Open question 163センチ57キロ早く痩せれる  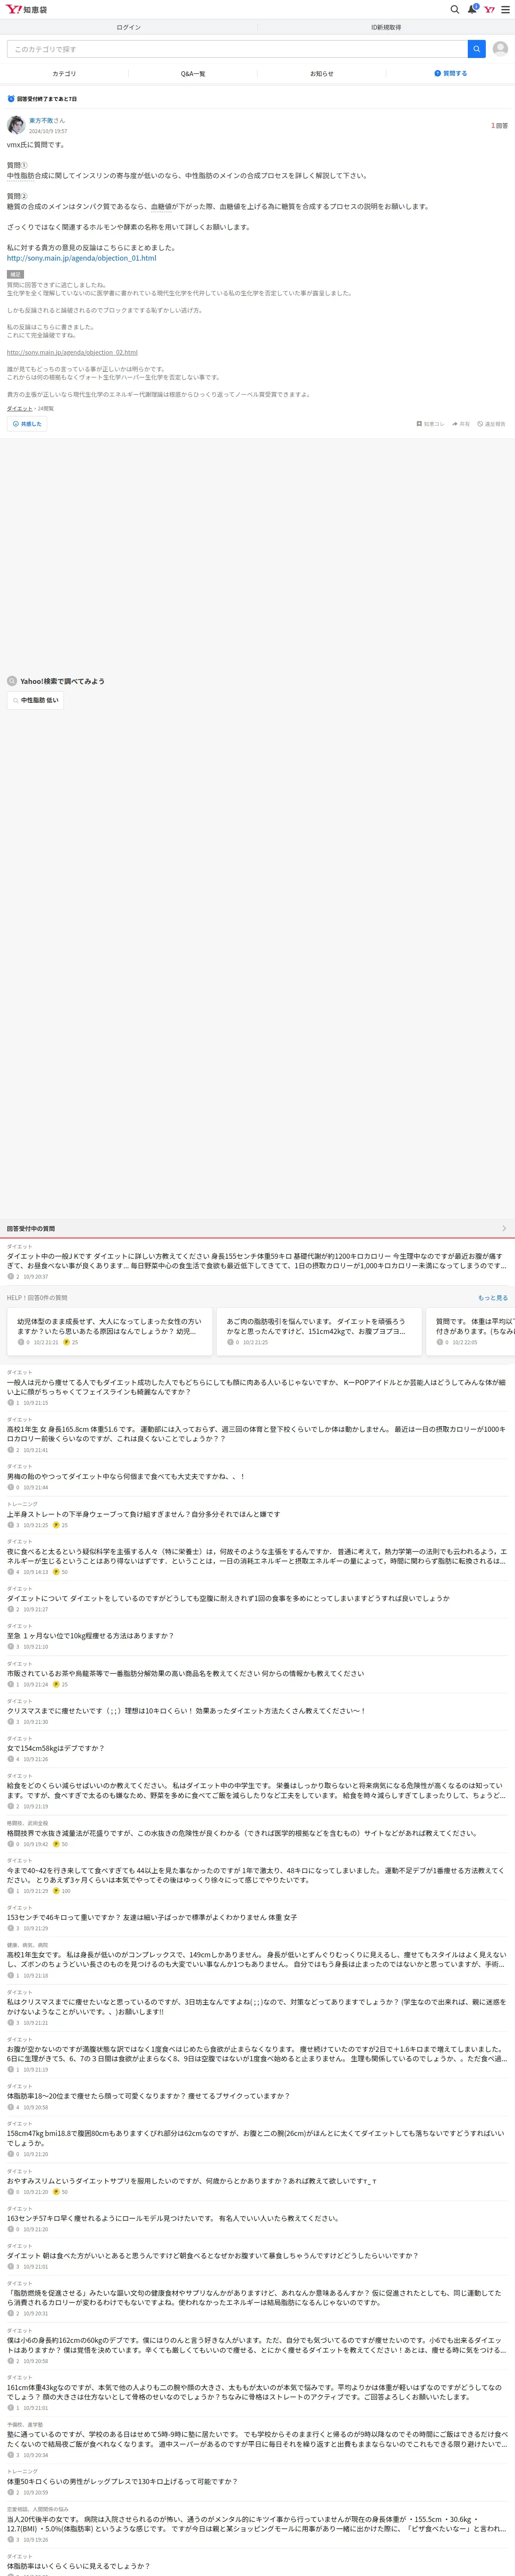tap(173, 2218)
